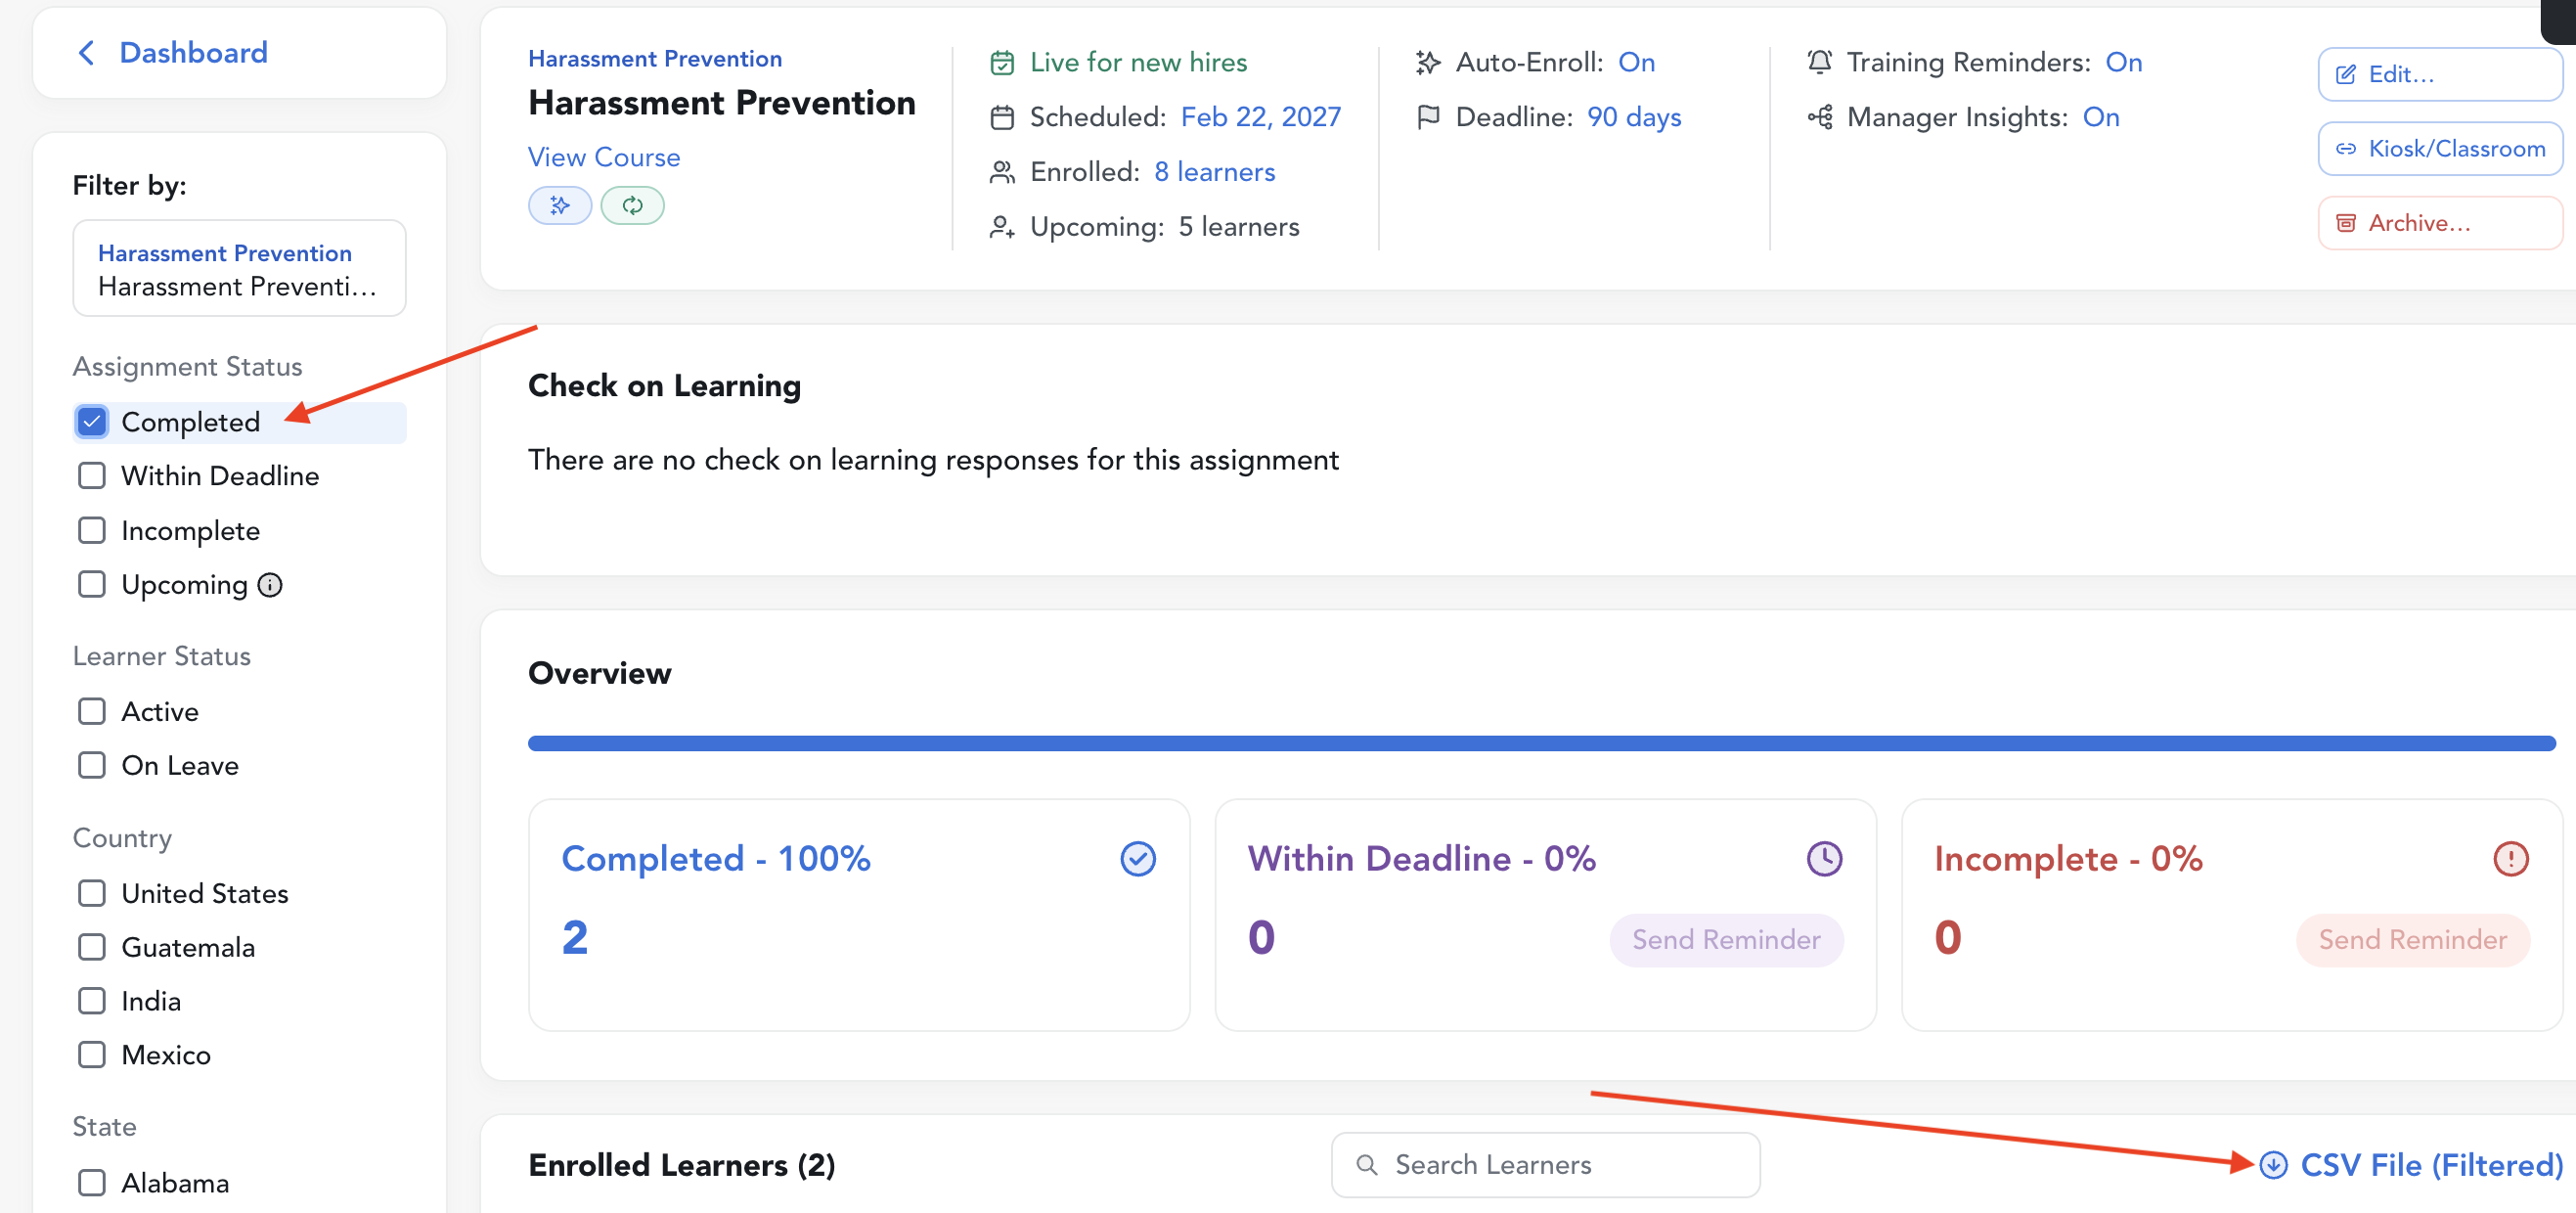Click the Harassment Prevention breadcrumb link

655,59
